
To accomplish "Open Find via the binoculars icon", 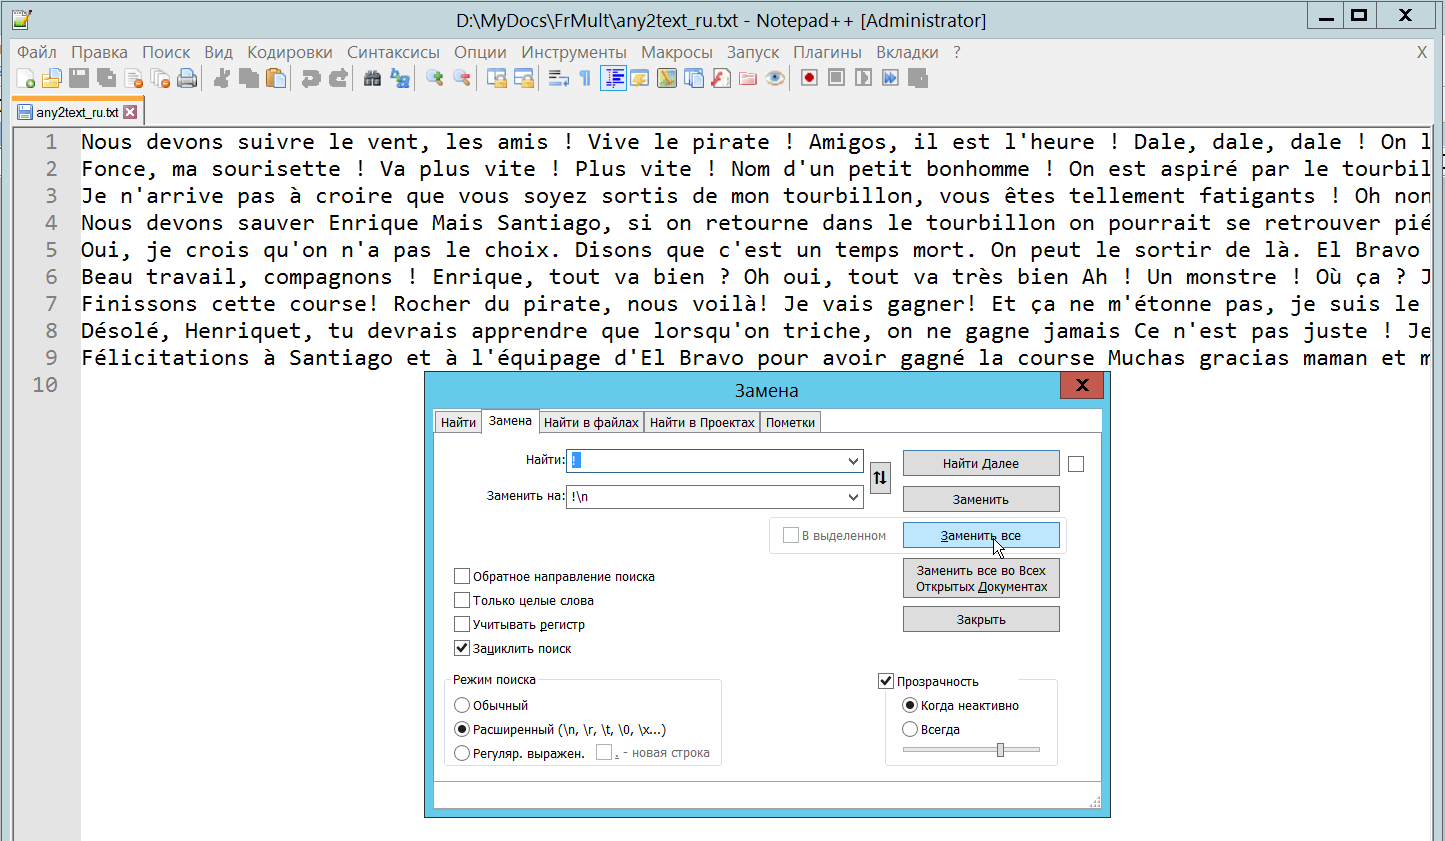I will (372, 79).
